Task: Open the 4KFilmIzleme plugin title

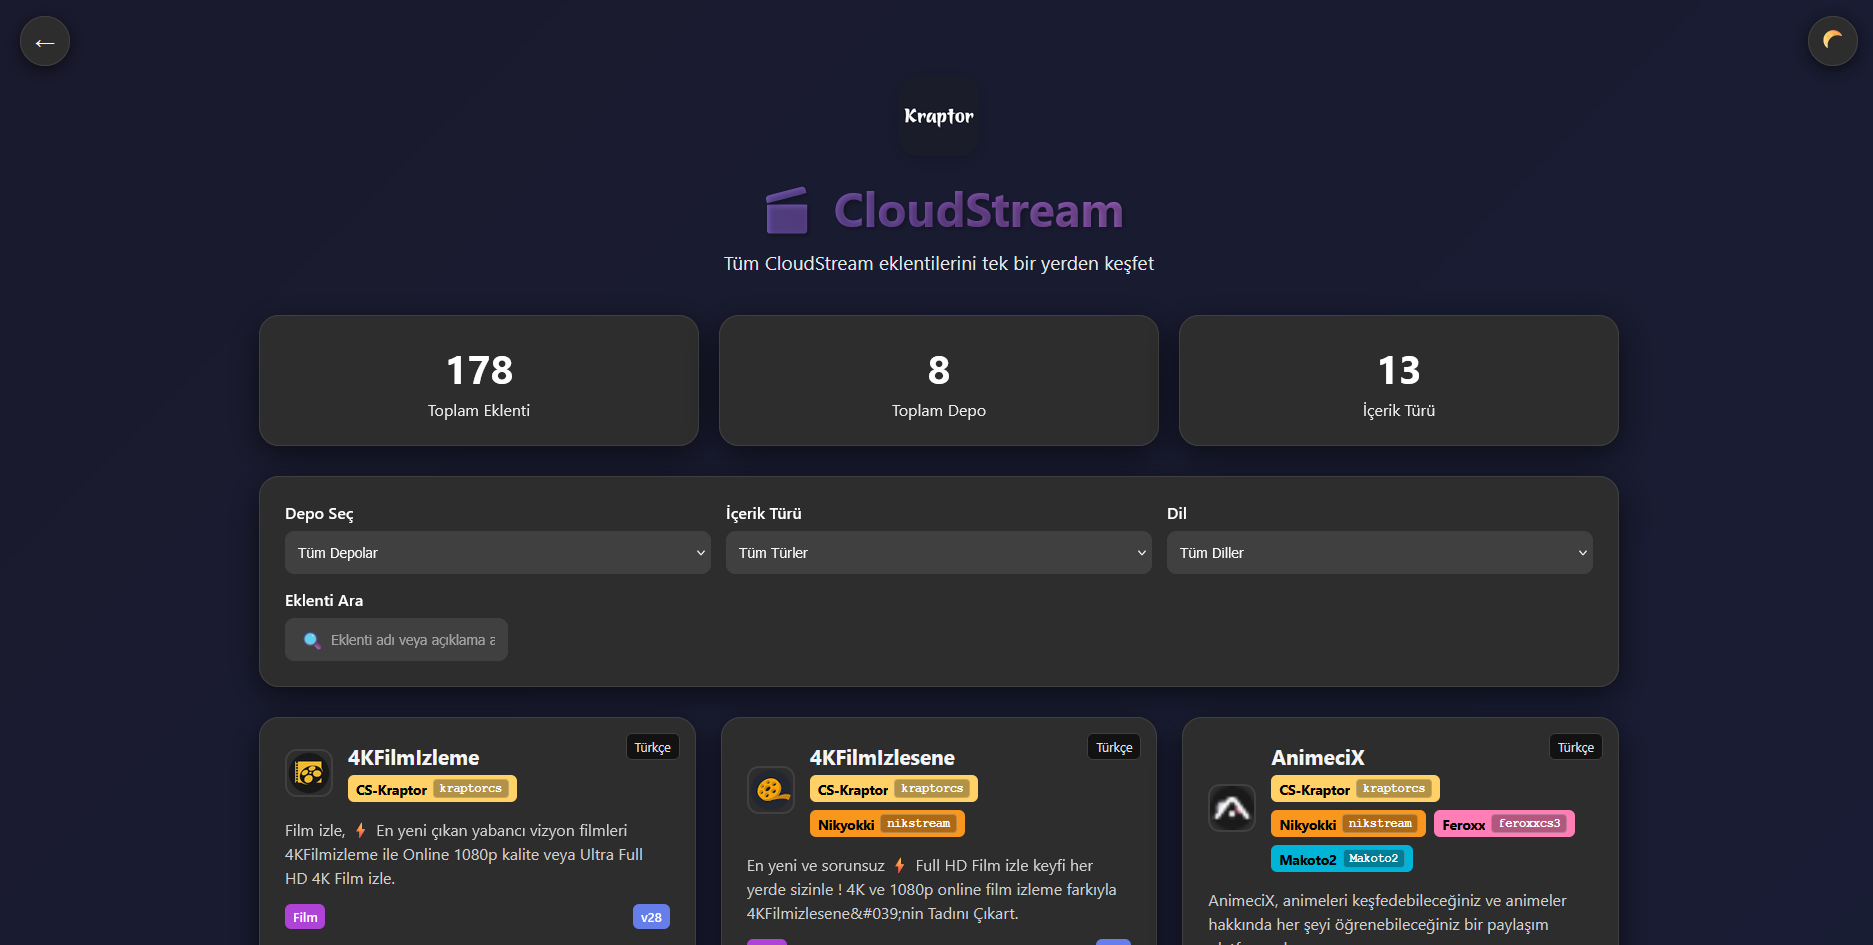Action: point(413,758)
